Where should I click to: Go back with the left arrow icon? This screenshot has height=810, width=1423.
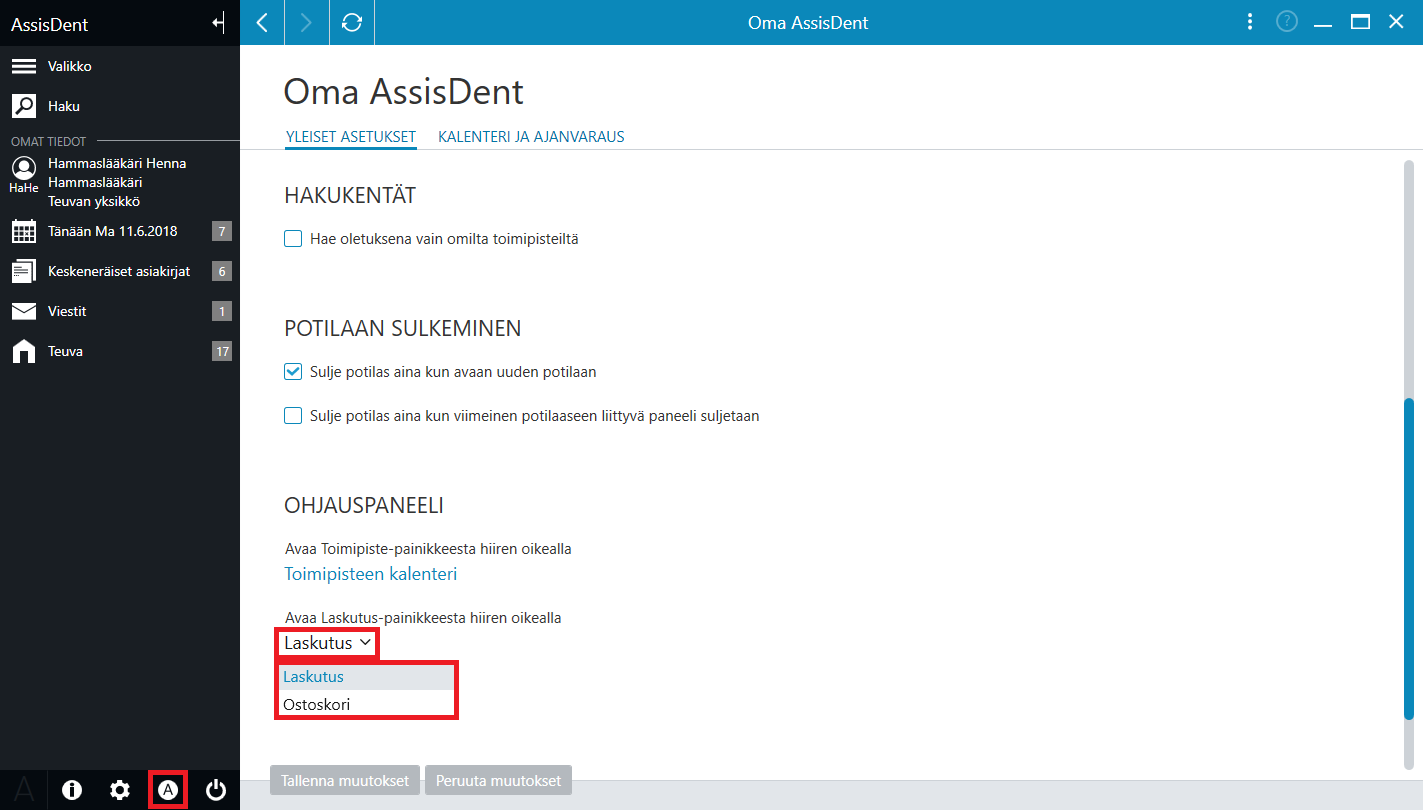coord(262,22)
